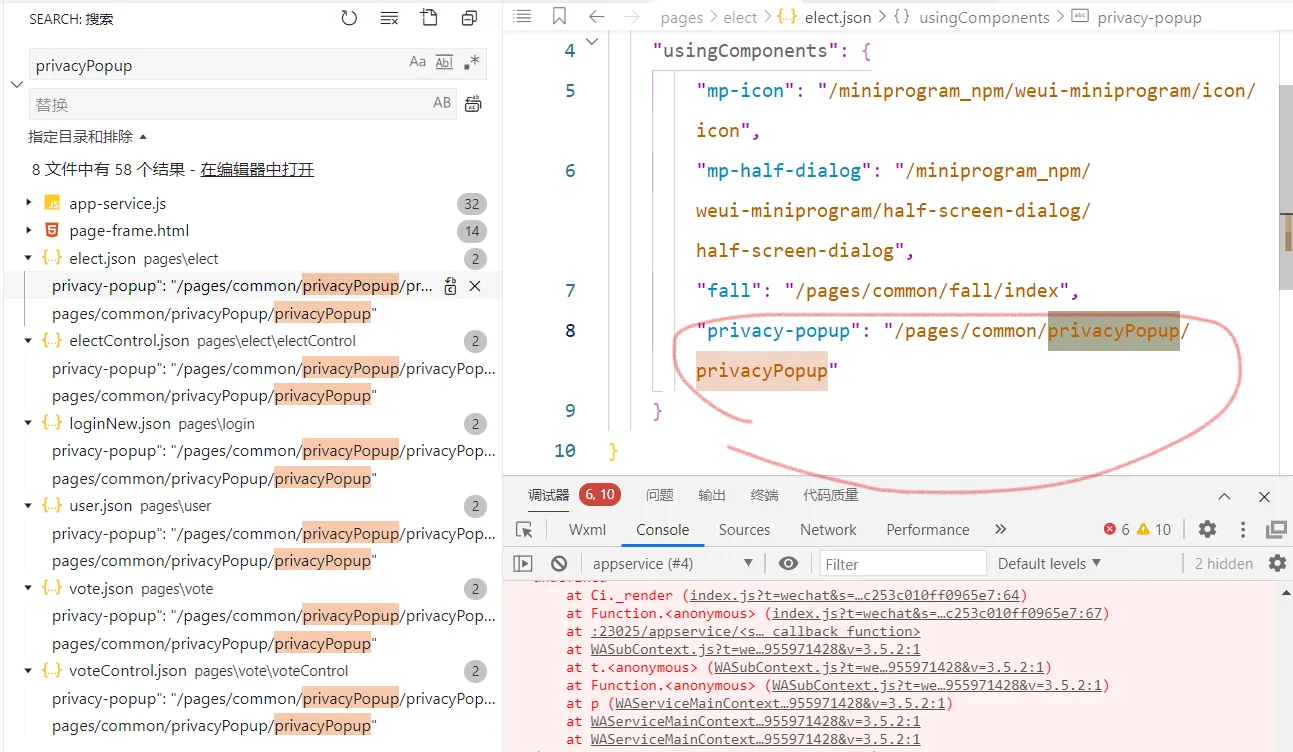Collapse loginNew.json results
1293x752 pixels.
pos(29,423)
